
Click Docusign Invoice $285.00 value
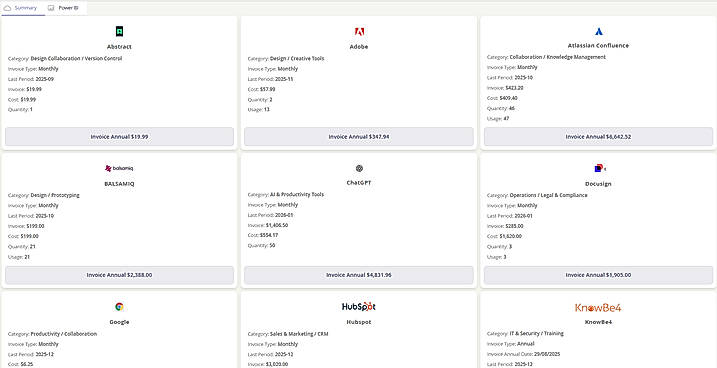[x=514, y=226]
